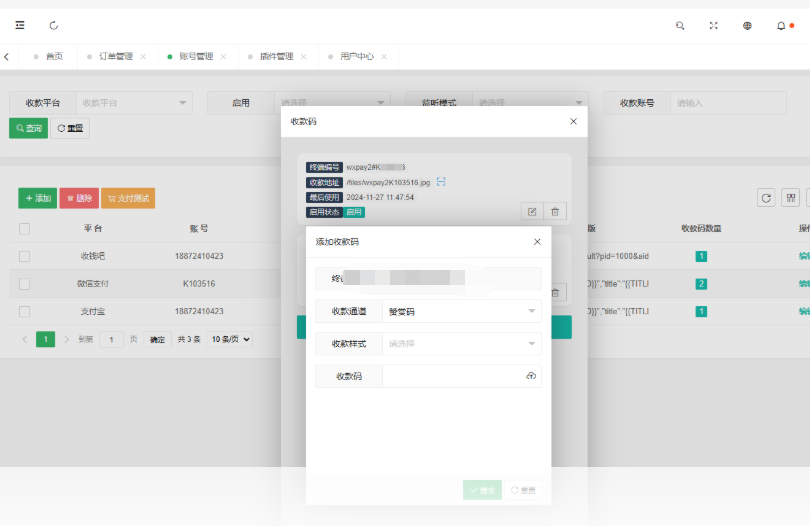810x526 pixels.
Task: Switch to the 订单管理 tab
Action: (x=116, y=56)
